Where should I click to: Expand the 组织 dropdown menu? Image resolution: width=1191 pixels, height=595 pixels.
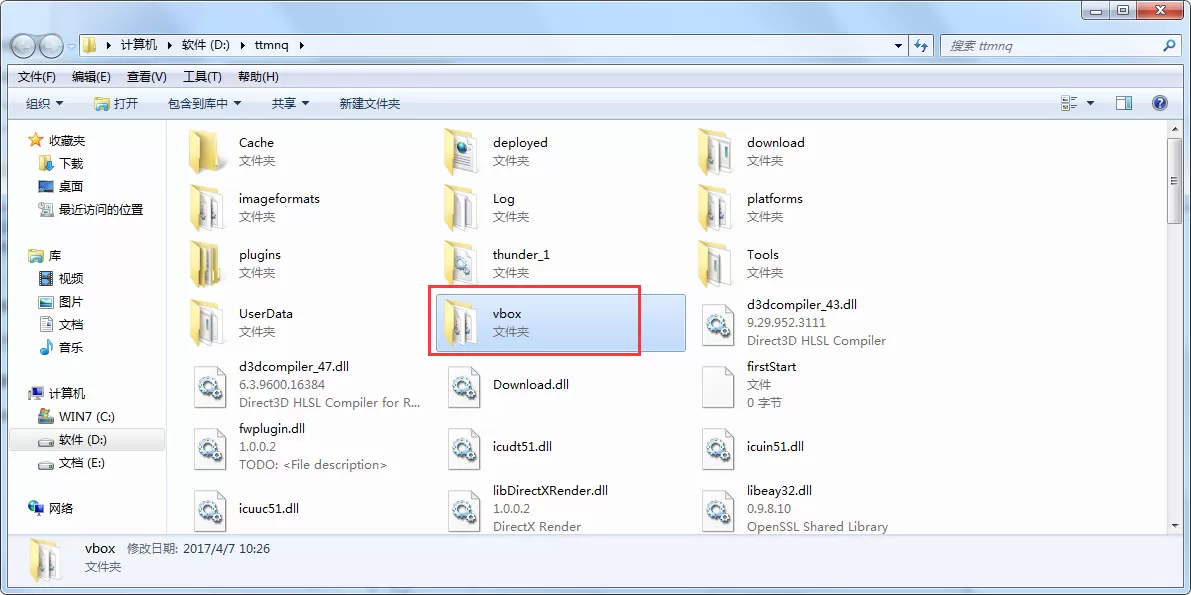click(45, 103)
